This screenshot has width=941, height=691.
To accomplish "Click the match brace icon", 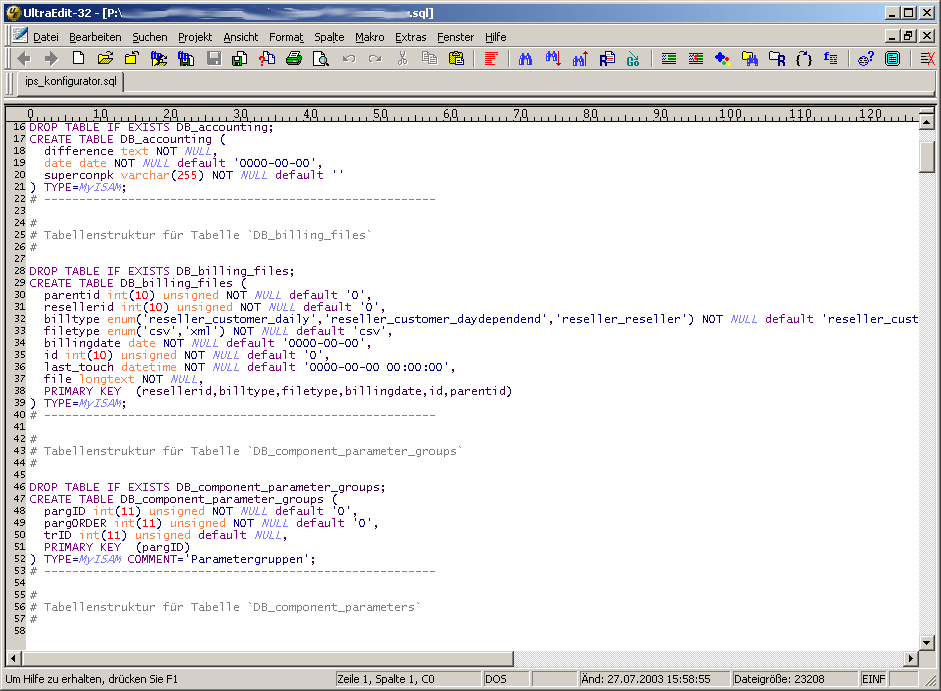I will point(803,59).
